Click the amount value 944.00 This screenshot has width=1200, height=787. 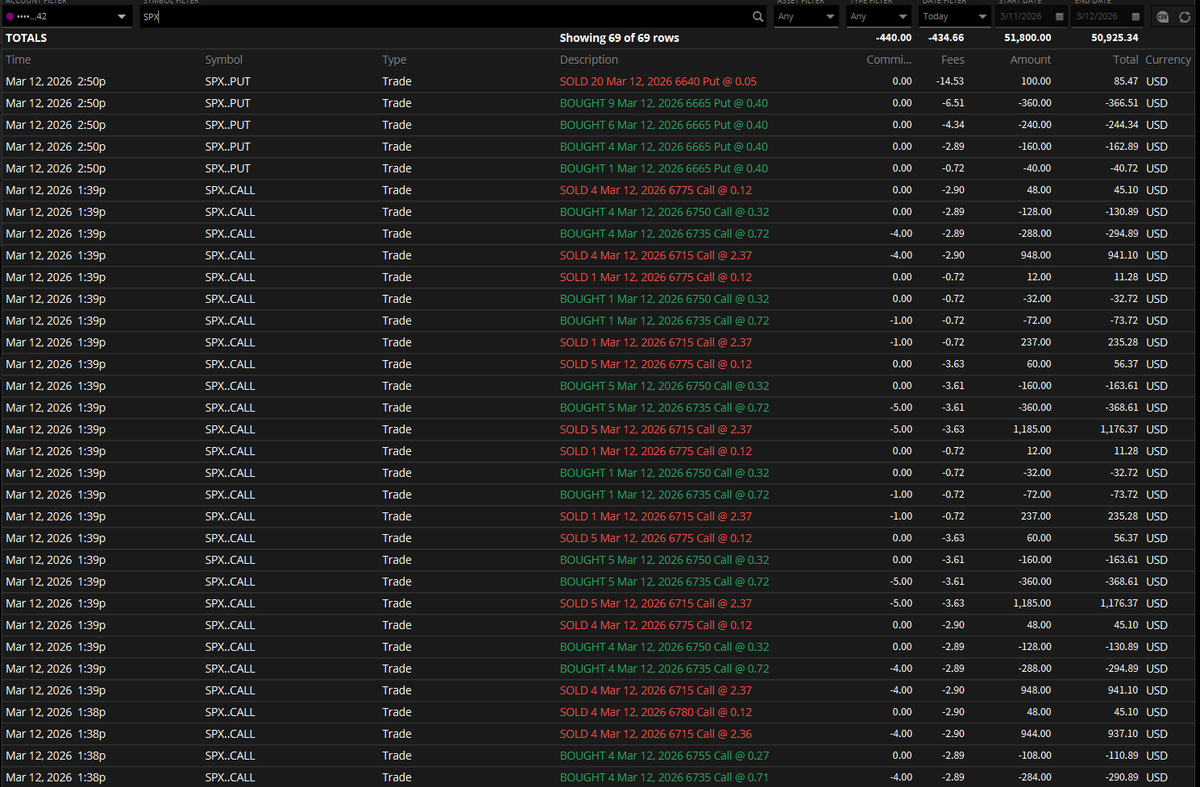pyautogui.click(x=1036, y=734)
